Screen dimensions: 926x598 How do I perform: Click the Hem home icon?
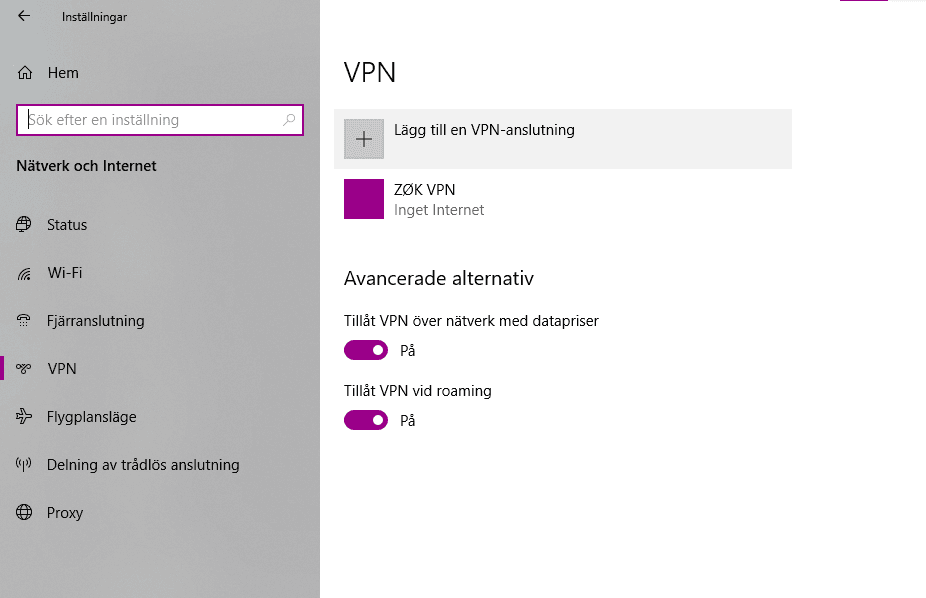point(25,73)
